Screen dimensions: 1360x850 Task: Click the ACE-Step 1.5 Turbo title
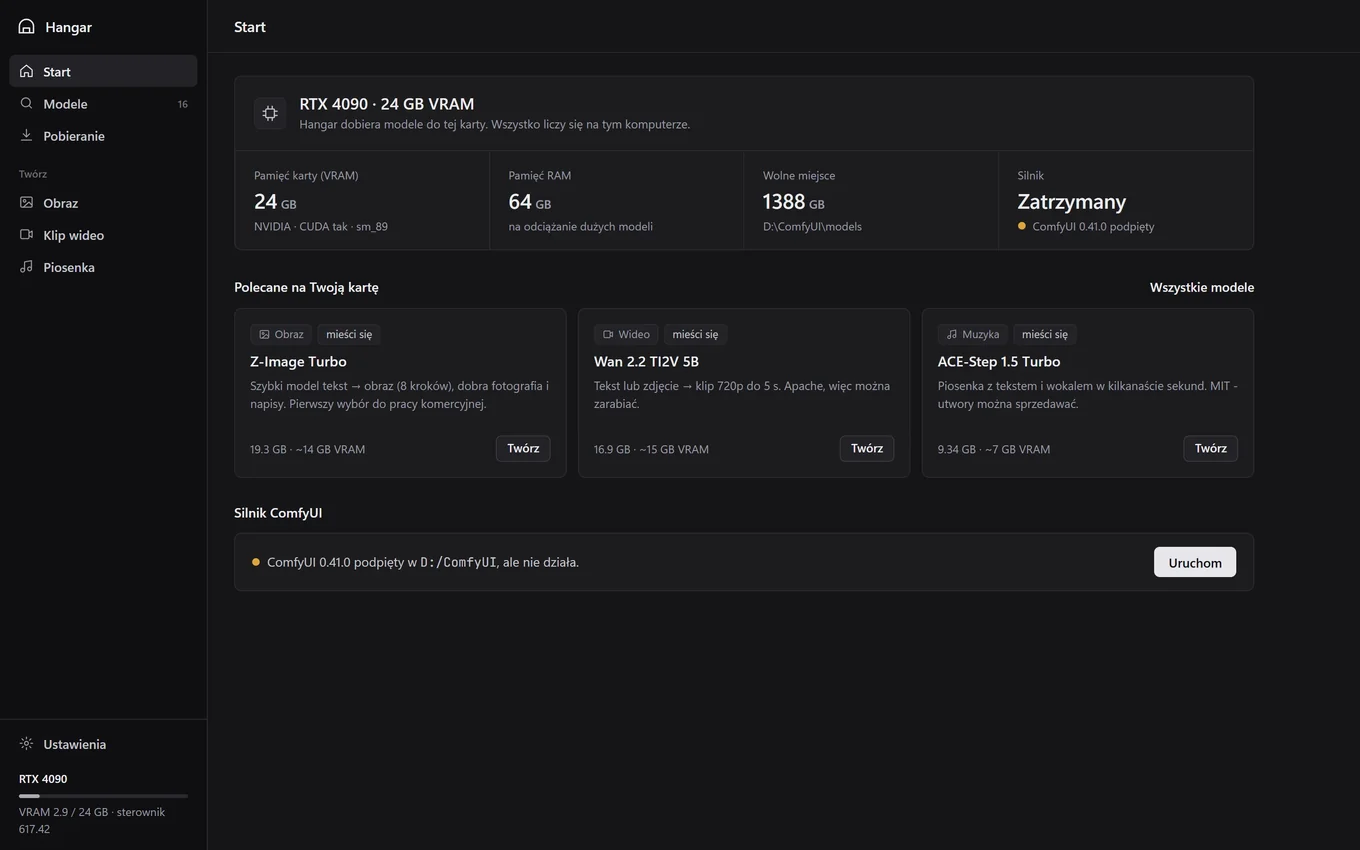(x=999, y=361)
